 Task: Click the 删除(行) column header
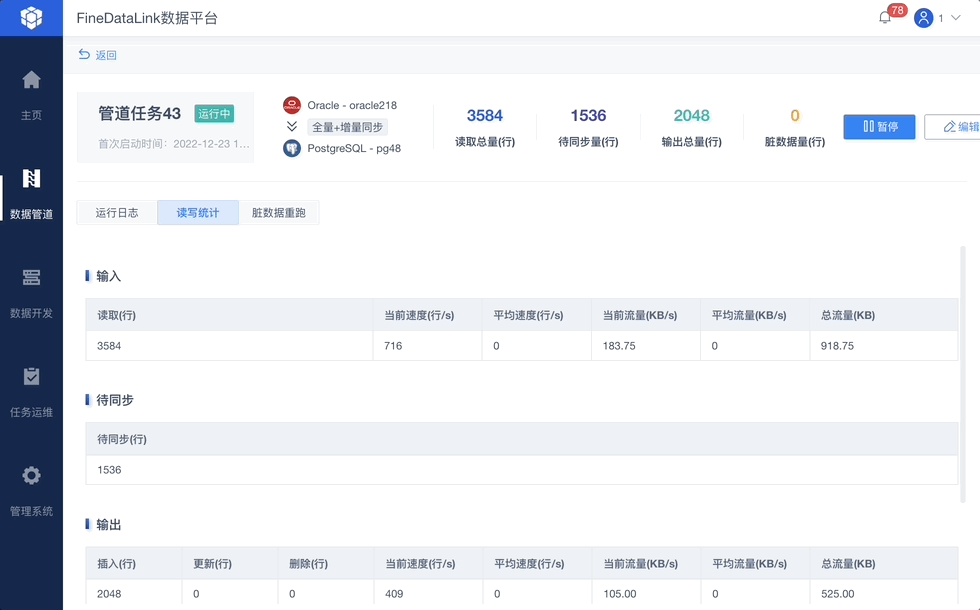pyautogui.click(x=326, y=564)
